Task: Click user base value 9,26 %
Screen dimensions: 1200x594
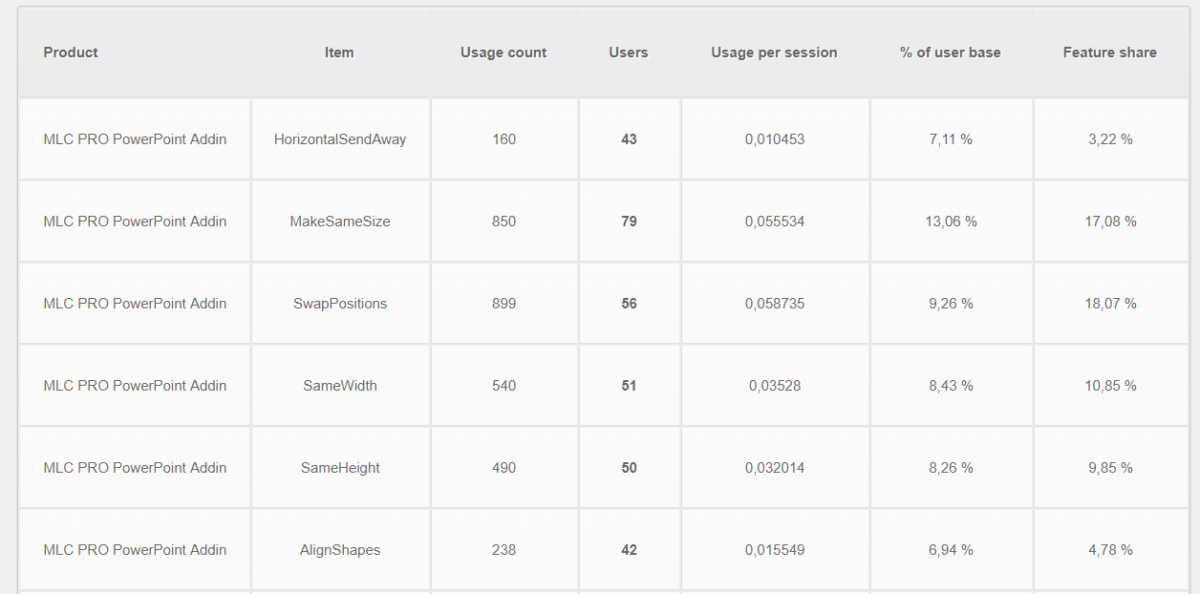Action: 951,303
